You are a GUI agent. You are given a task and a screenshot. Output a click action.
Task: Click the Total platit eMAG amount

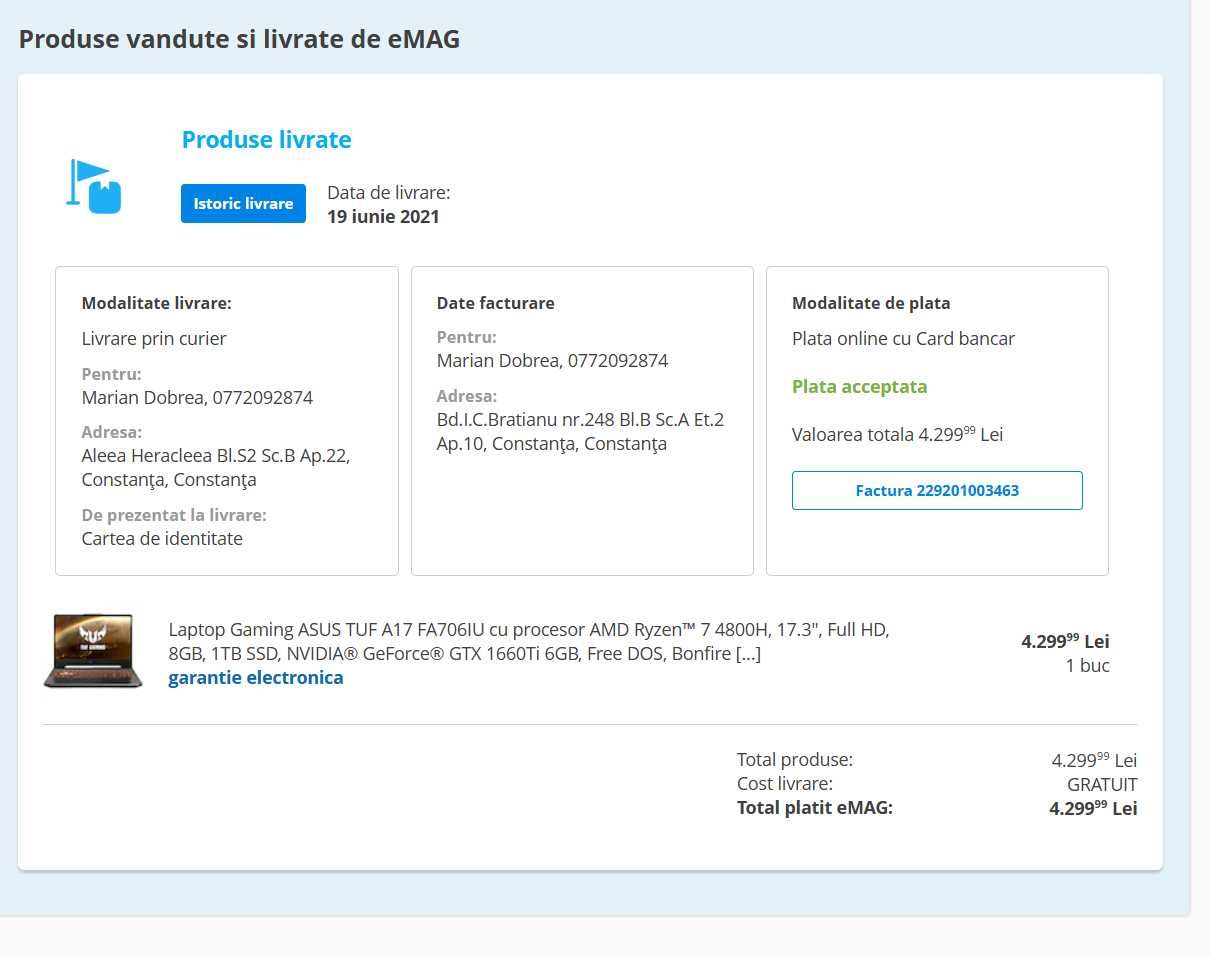(x=1093, y=808)
